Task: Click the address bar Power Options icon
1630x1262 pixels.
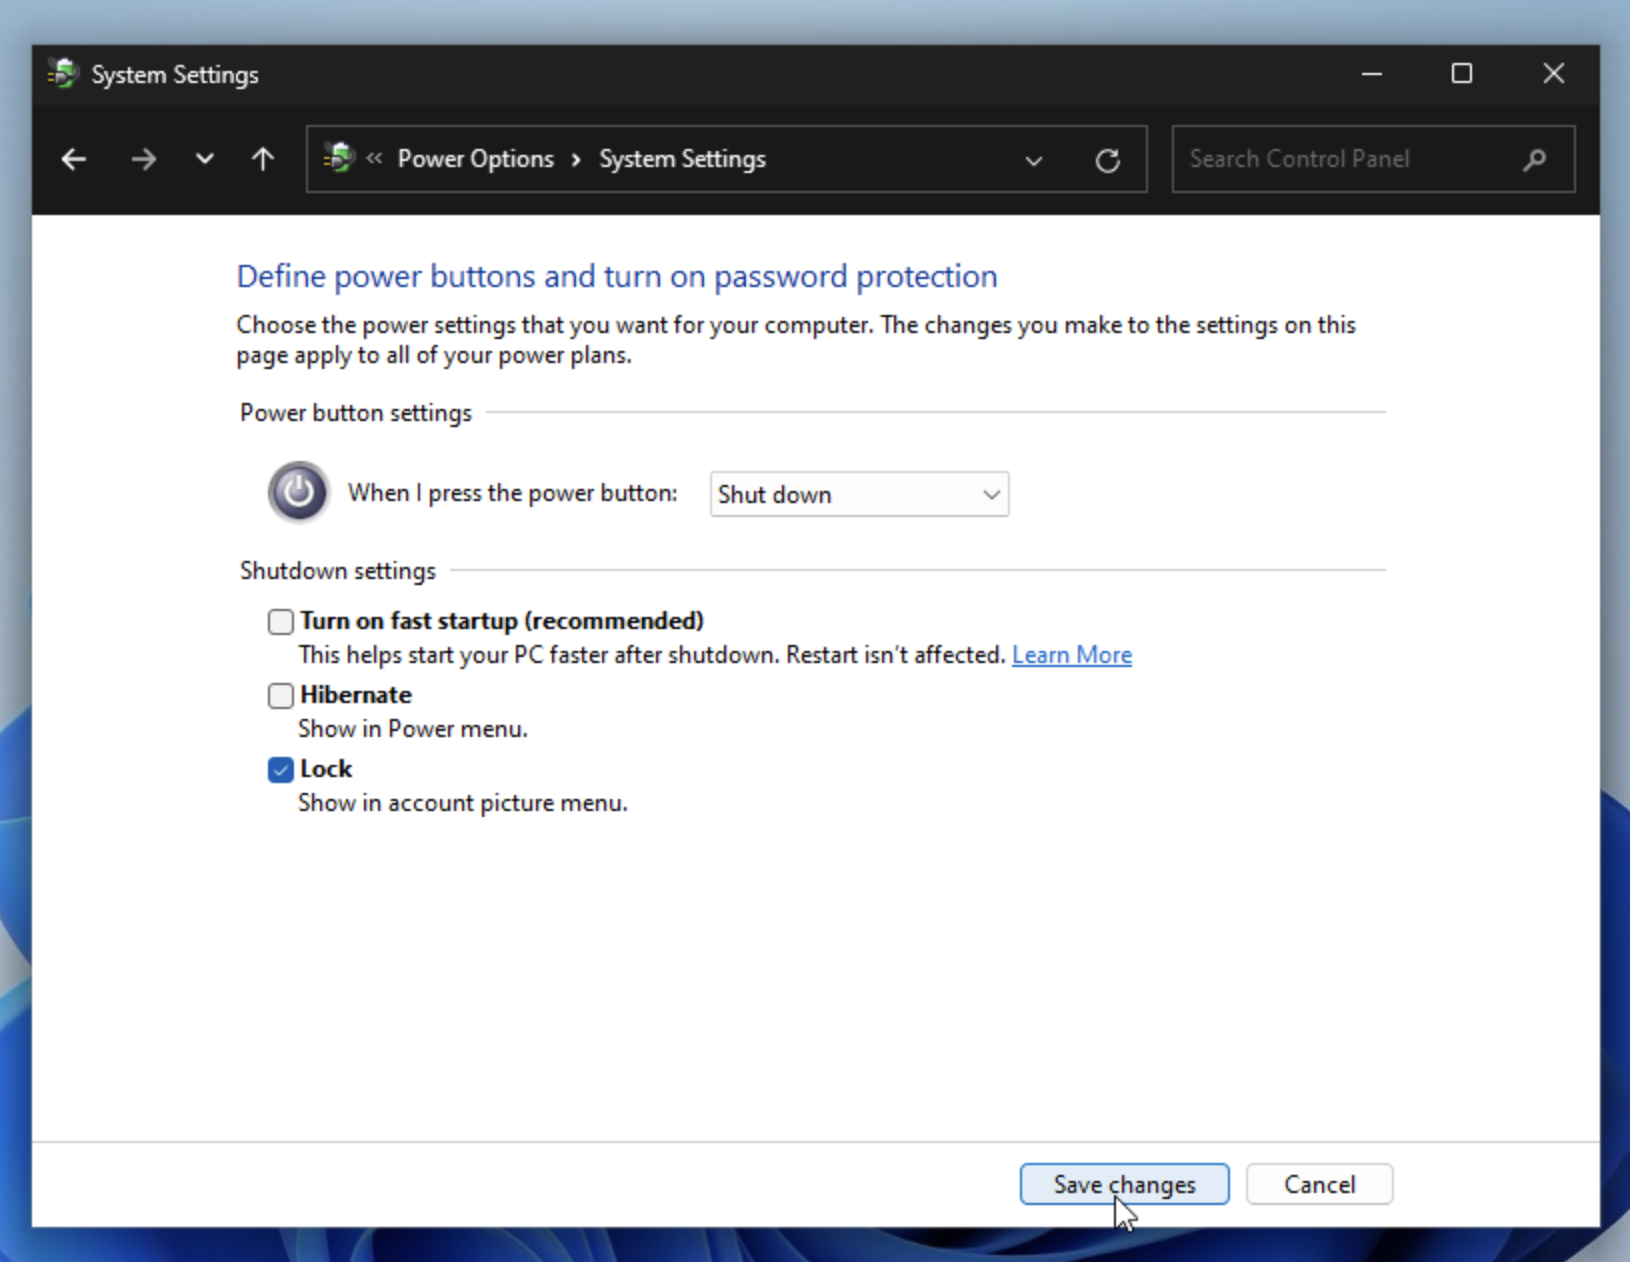Action: (x=339, y=158)
